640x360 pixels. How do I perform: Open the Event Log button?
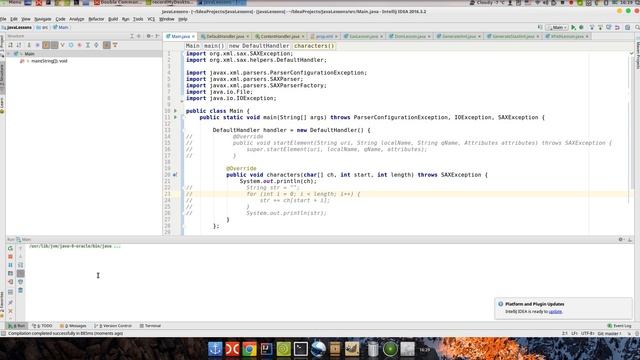[619, 326]
